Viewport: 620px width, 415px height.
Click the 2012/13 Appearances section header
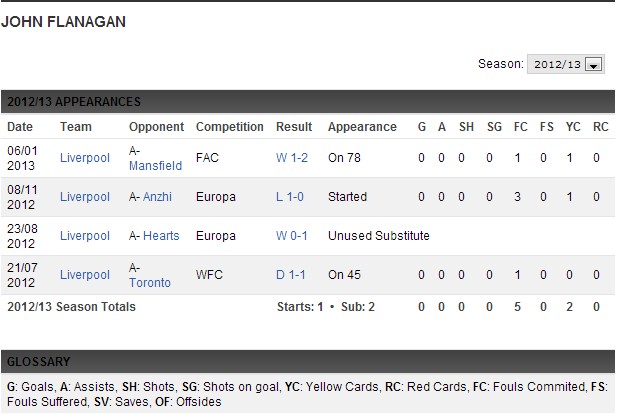click(x=308, y=102)
